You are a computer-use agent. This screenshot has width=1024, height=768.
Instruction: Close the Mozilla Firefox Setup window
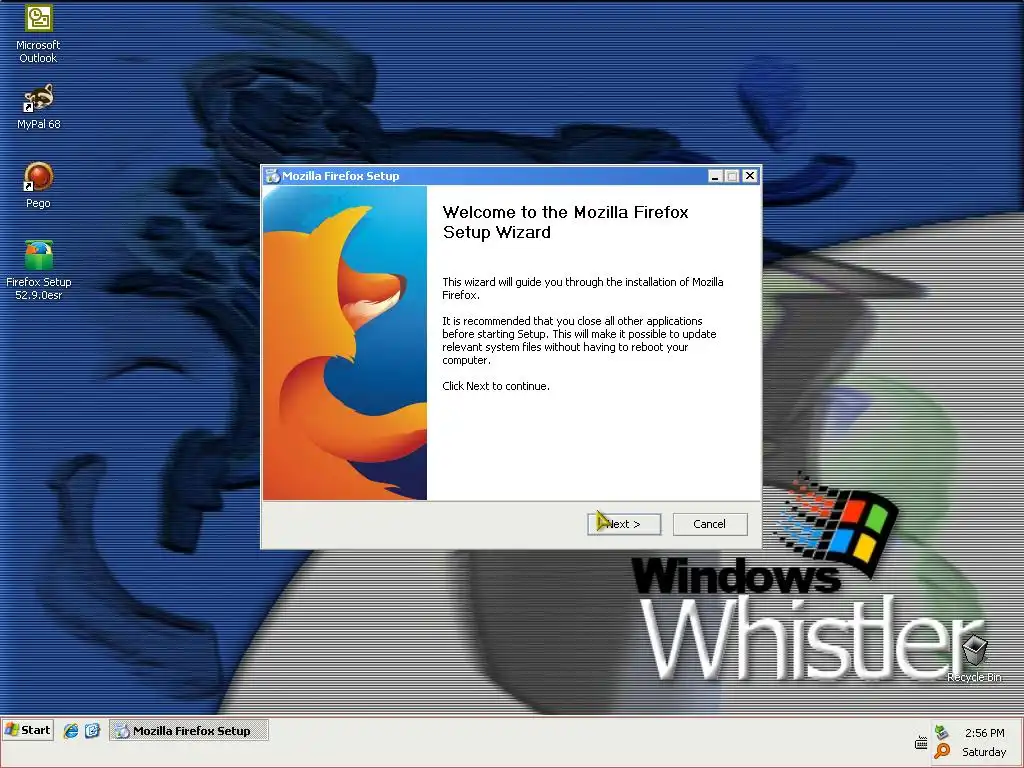point(750,176)
